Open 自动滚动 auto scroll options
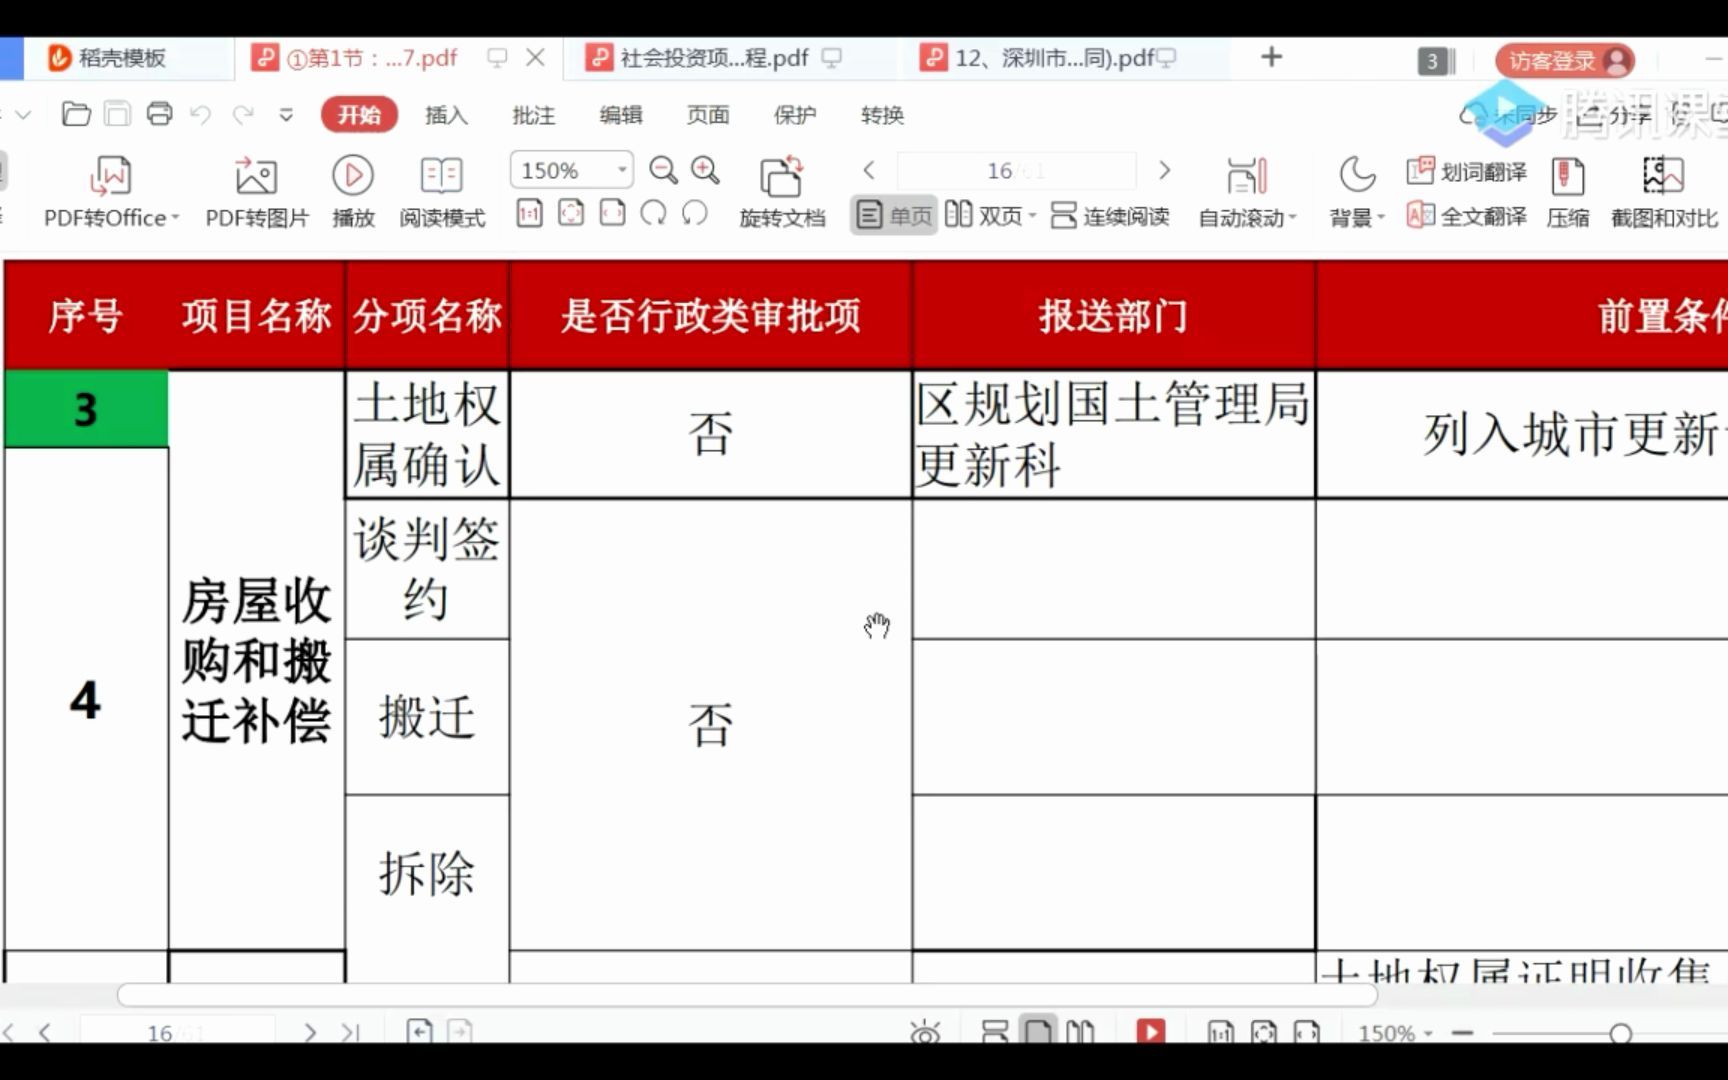The image size is (1728, 1080). click(1247, 192)
